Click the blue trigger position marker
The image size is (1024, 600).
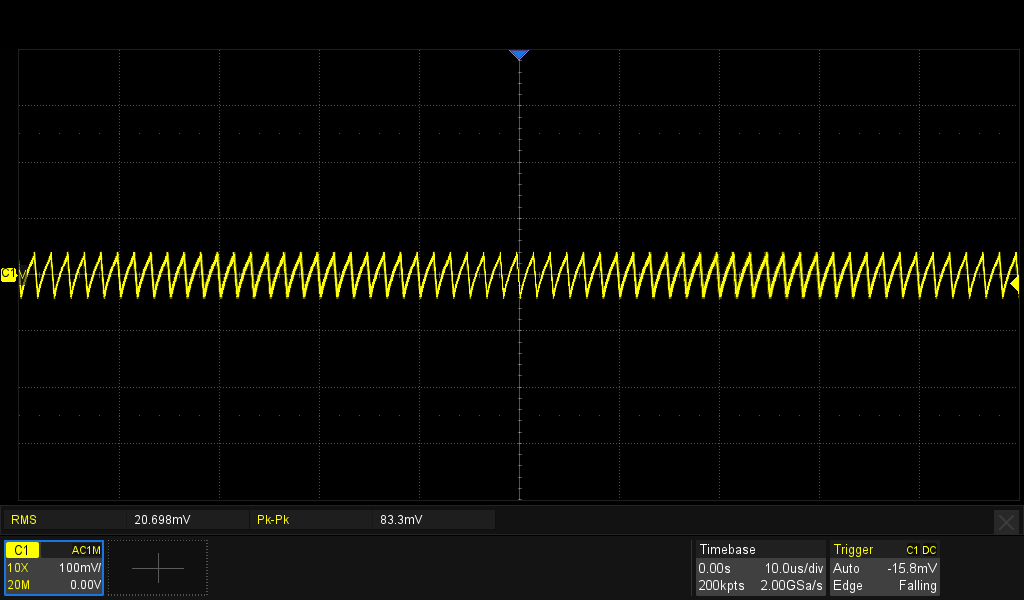click(x=518, y=55)
